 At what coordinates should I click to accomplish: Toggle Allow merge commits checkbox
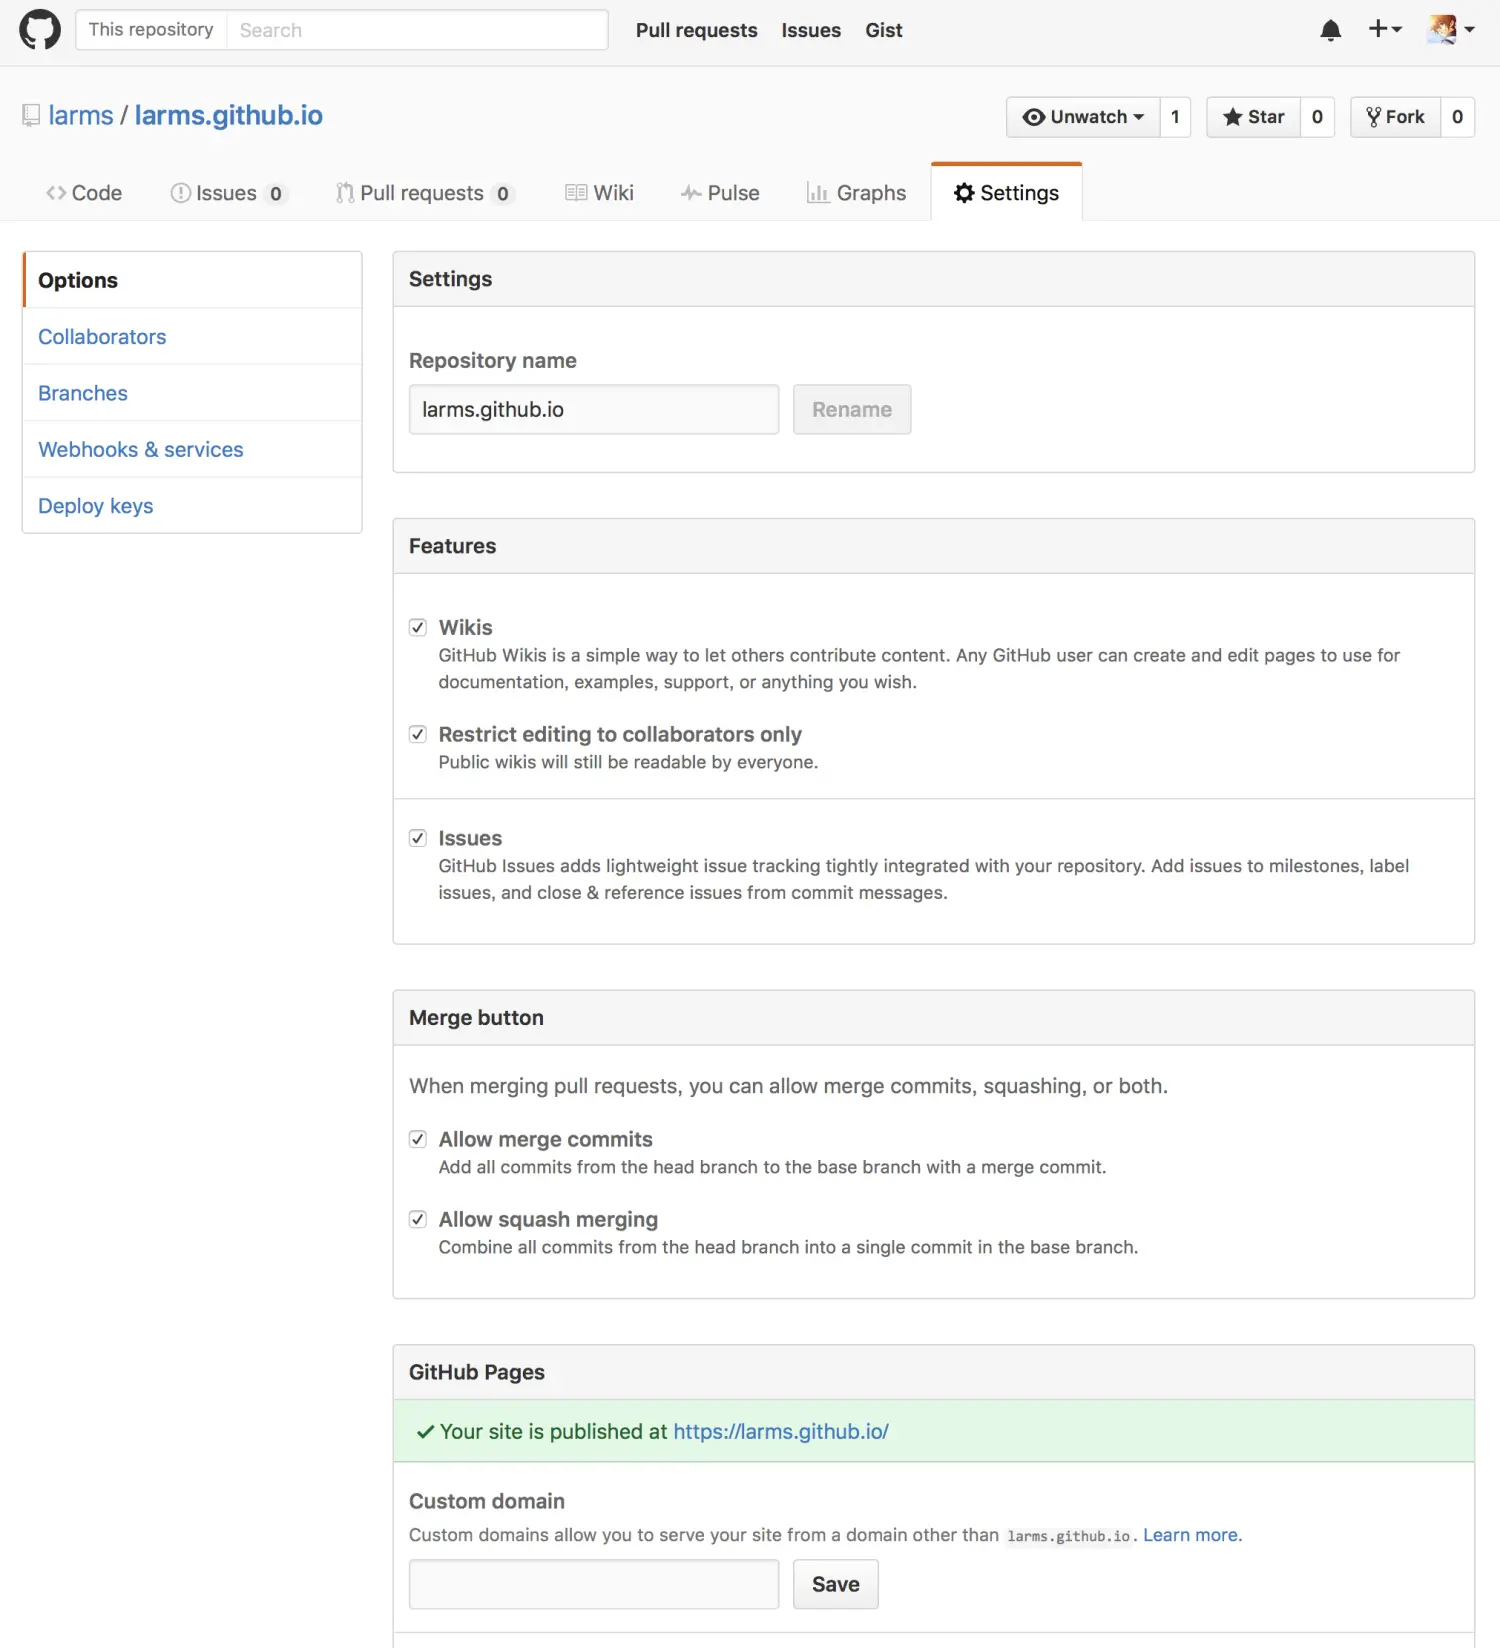pos(418,1139)
